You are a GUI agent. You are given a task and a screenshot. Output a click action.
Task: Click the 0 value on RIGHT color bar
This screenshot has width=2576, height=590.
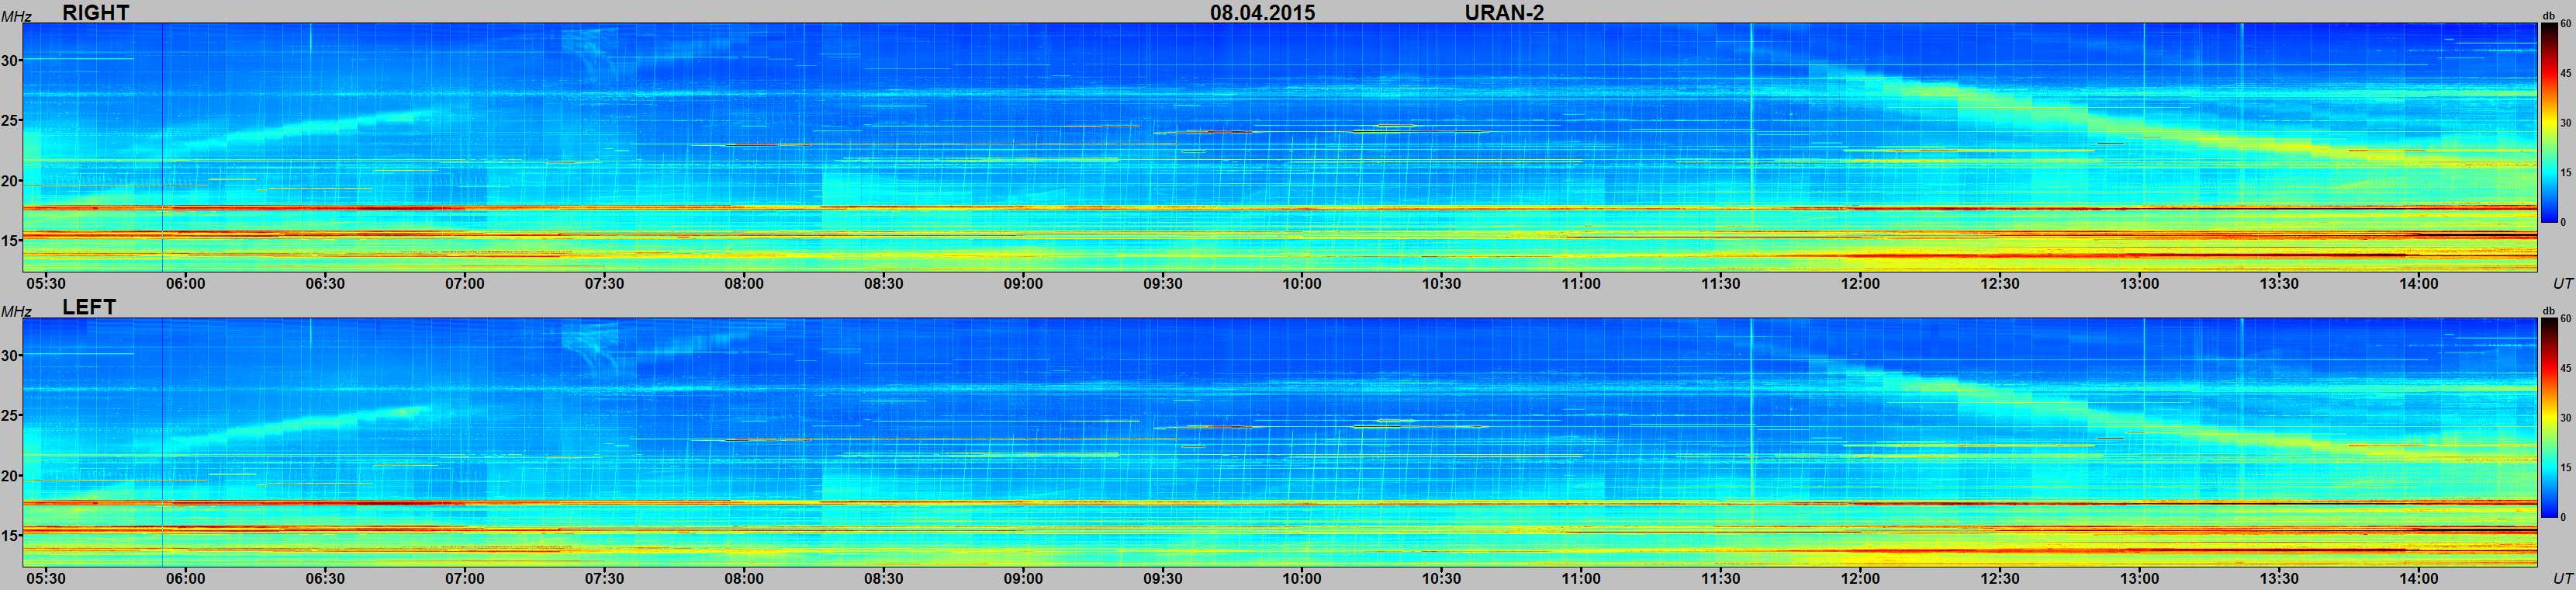coord(2563,222)
